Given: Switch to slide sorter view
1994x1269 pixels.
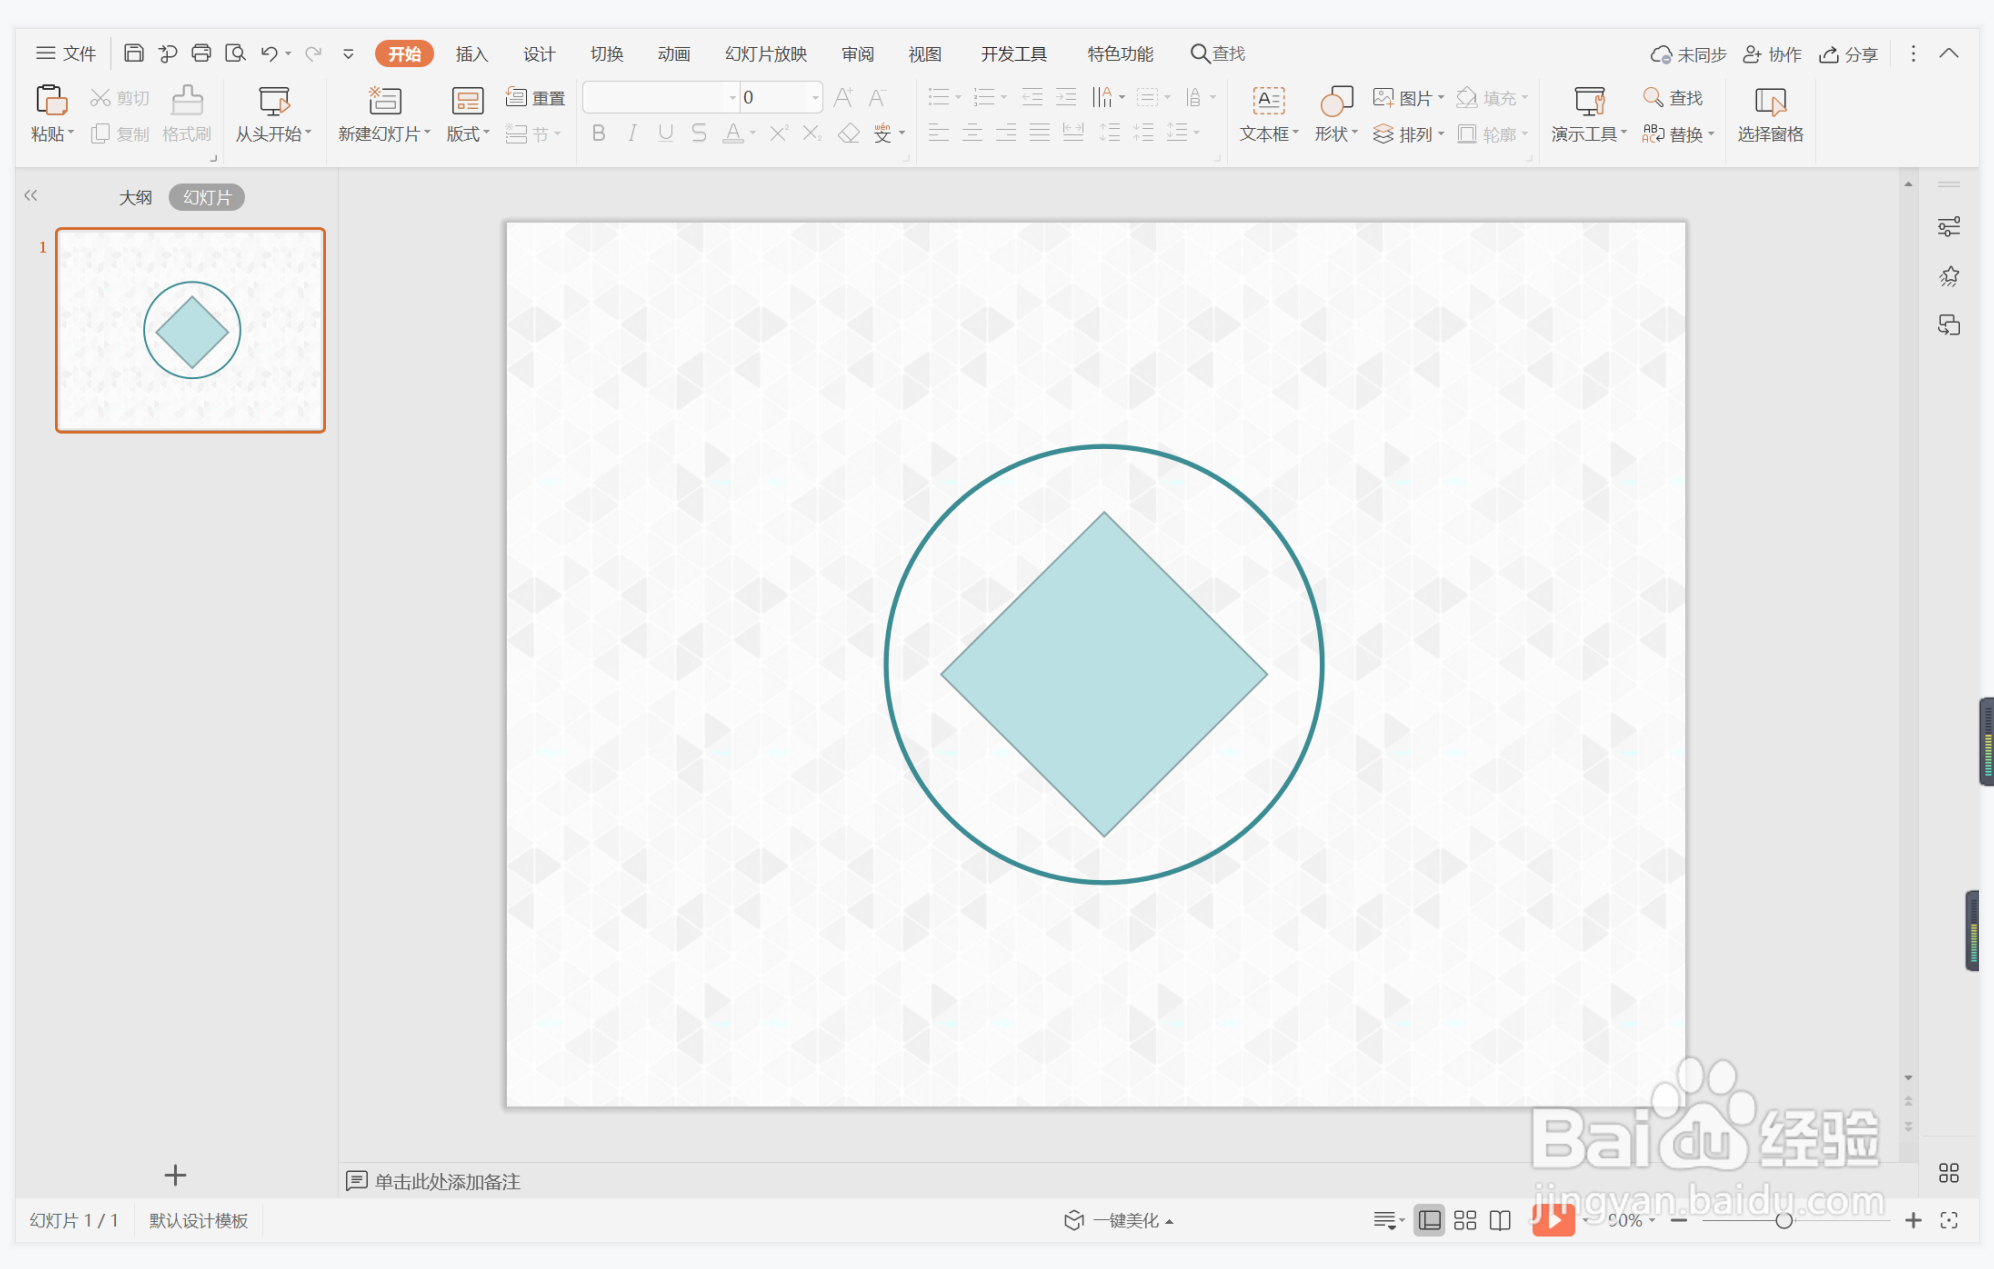Looking at the screenshot, I should pos(1465,1220).
